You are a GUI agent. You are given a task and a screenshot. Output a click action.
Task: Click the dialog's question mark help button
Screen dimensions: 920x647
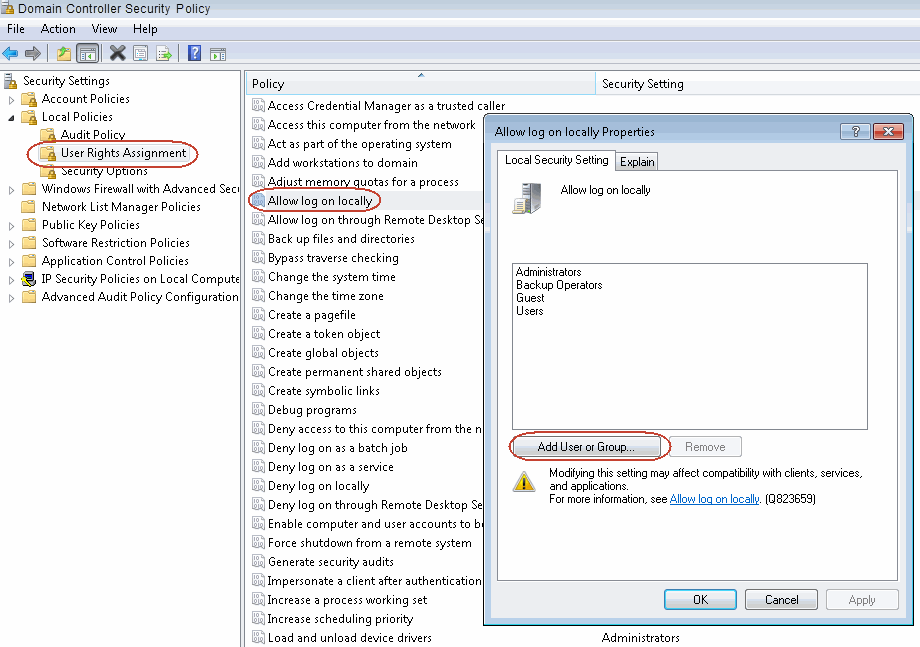pyautogui.click(x=855, y=131)
